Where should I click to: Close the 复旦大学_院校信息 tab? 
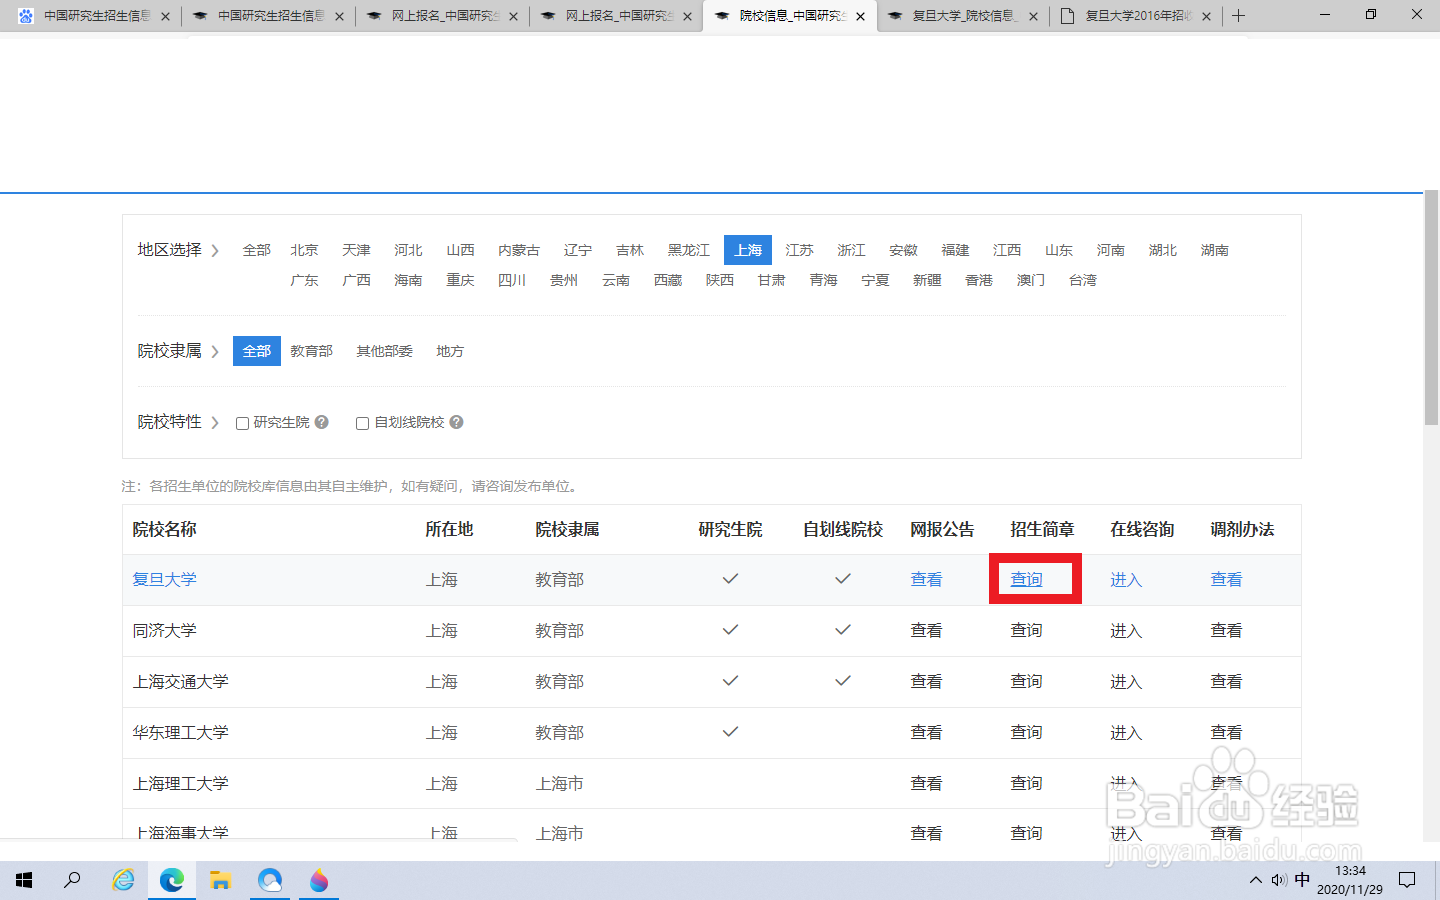tap(1033, 16)
